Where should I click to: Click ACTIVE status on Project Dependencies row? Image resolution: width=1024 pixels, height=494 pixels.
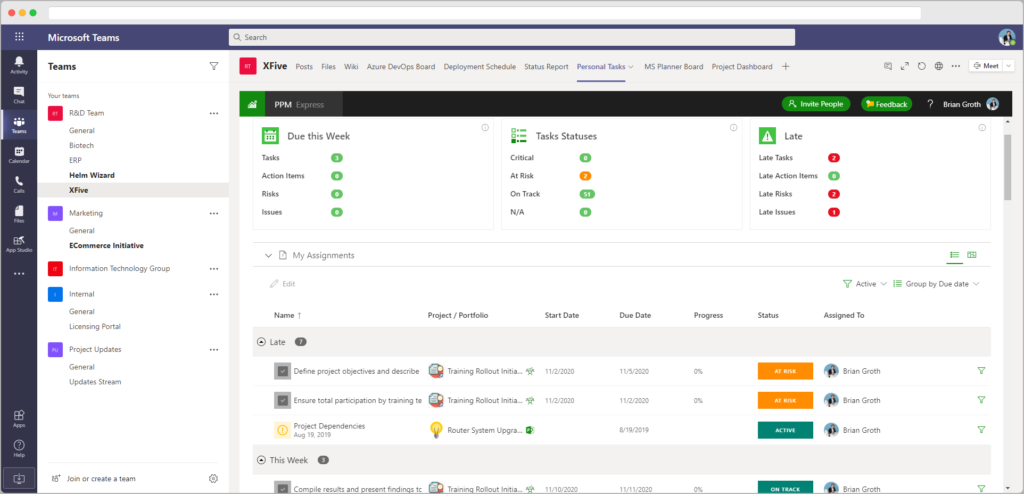[x=785, y=430]
